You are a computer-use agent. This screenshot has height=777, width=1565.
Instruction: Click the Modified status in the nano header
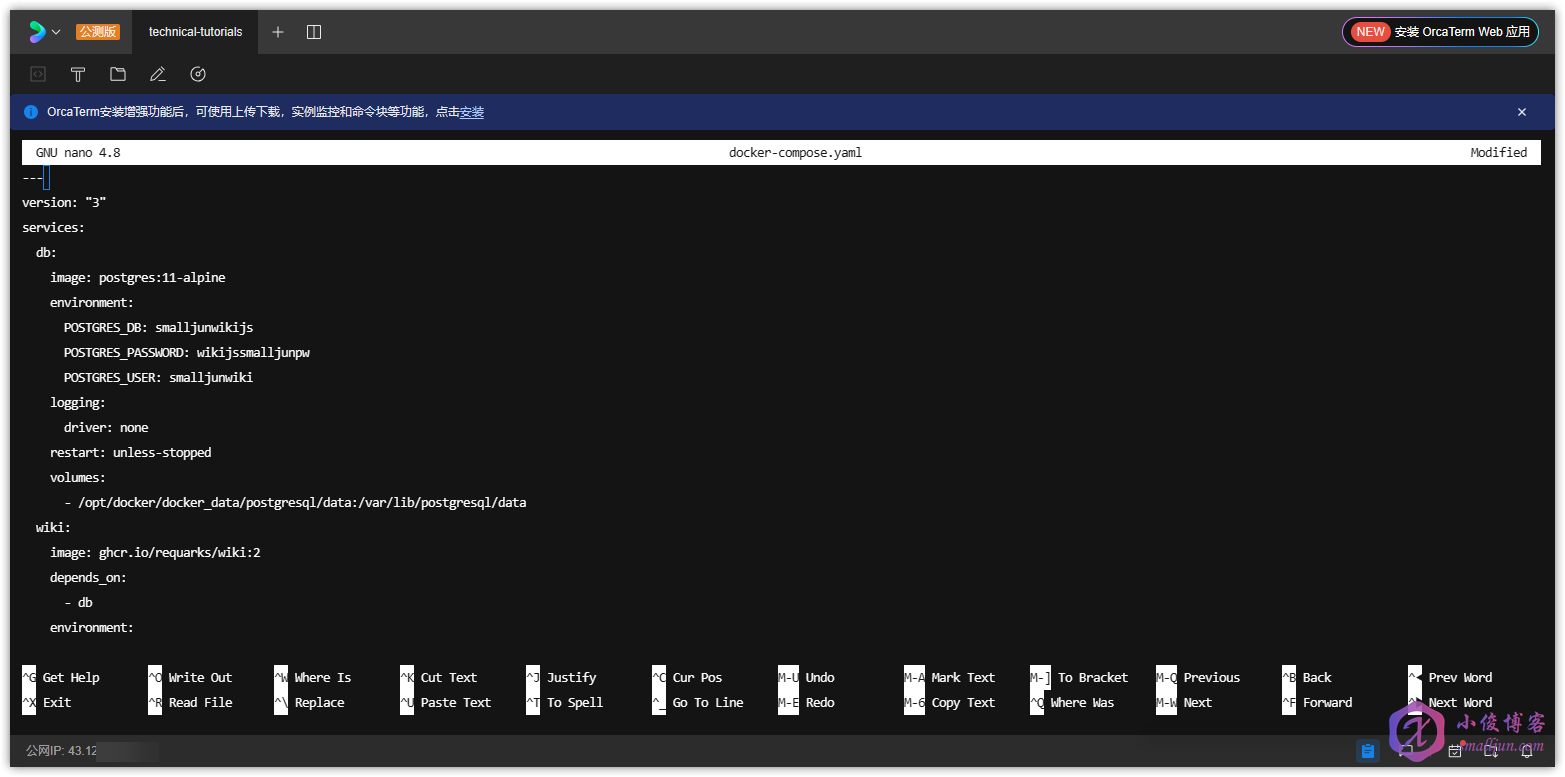pyautogui.click(x=1498, y=153)
